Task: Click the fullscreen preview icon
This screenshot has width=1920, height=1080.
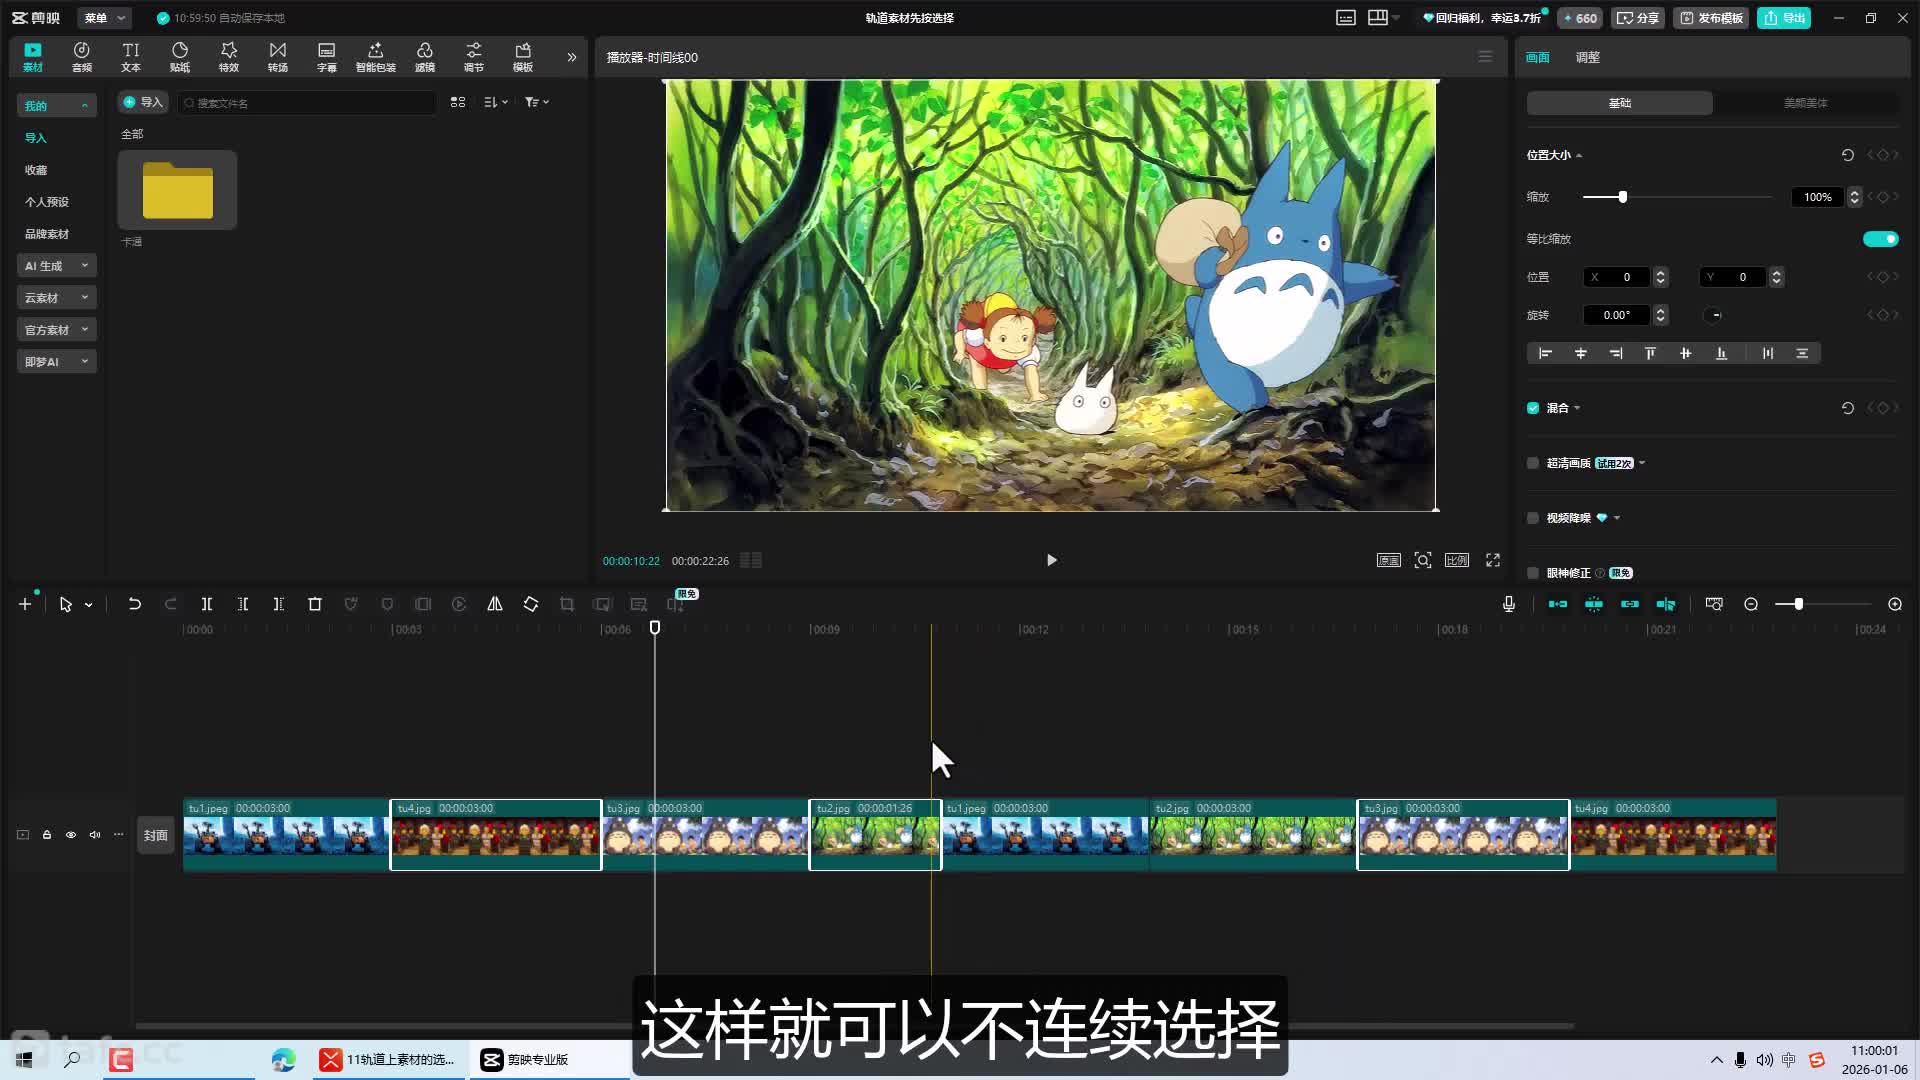Action: (1493, 560)
